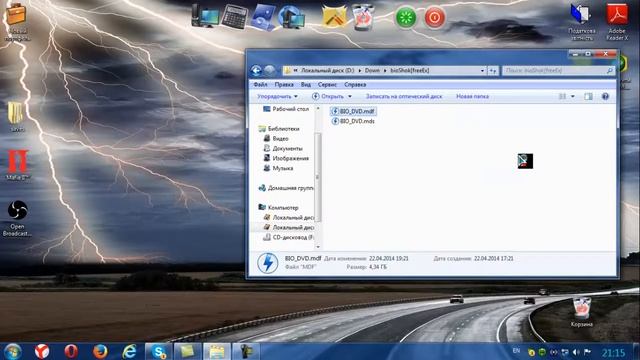640x360 pixels.
Task: Click the volume speaker tray icon
Action: pyautogui.click(x=576, y=352)
